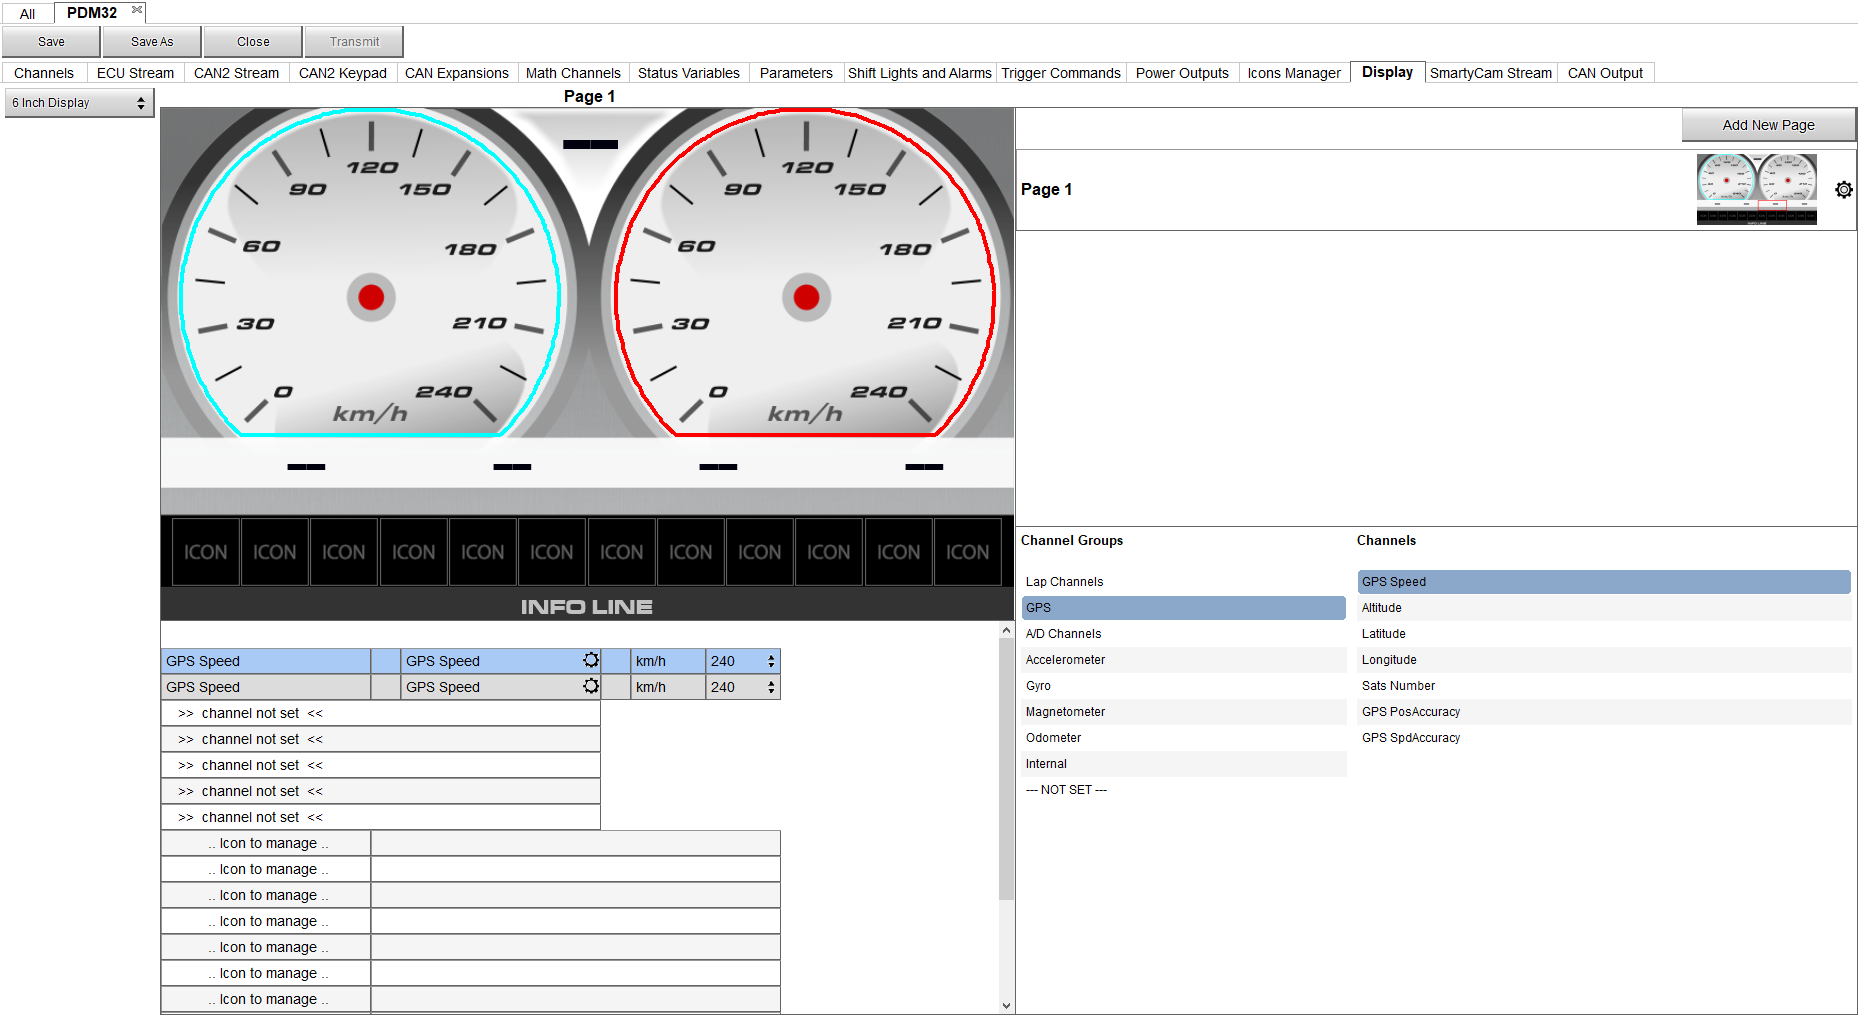Open Page 1 settings gear icon
This screenshot has height=1017, width=1858.
(x=1843, y=190)
